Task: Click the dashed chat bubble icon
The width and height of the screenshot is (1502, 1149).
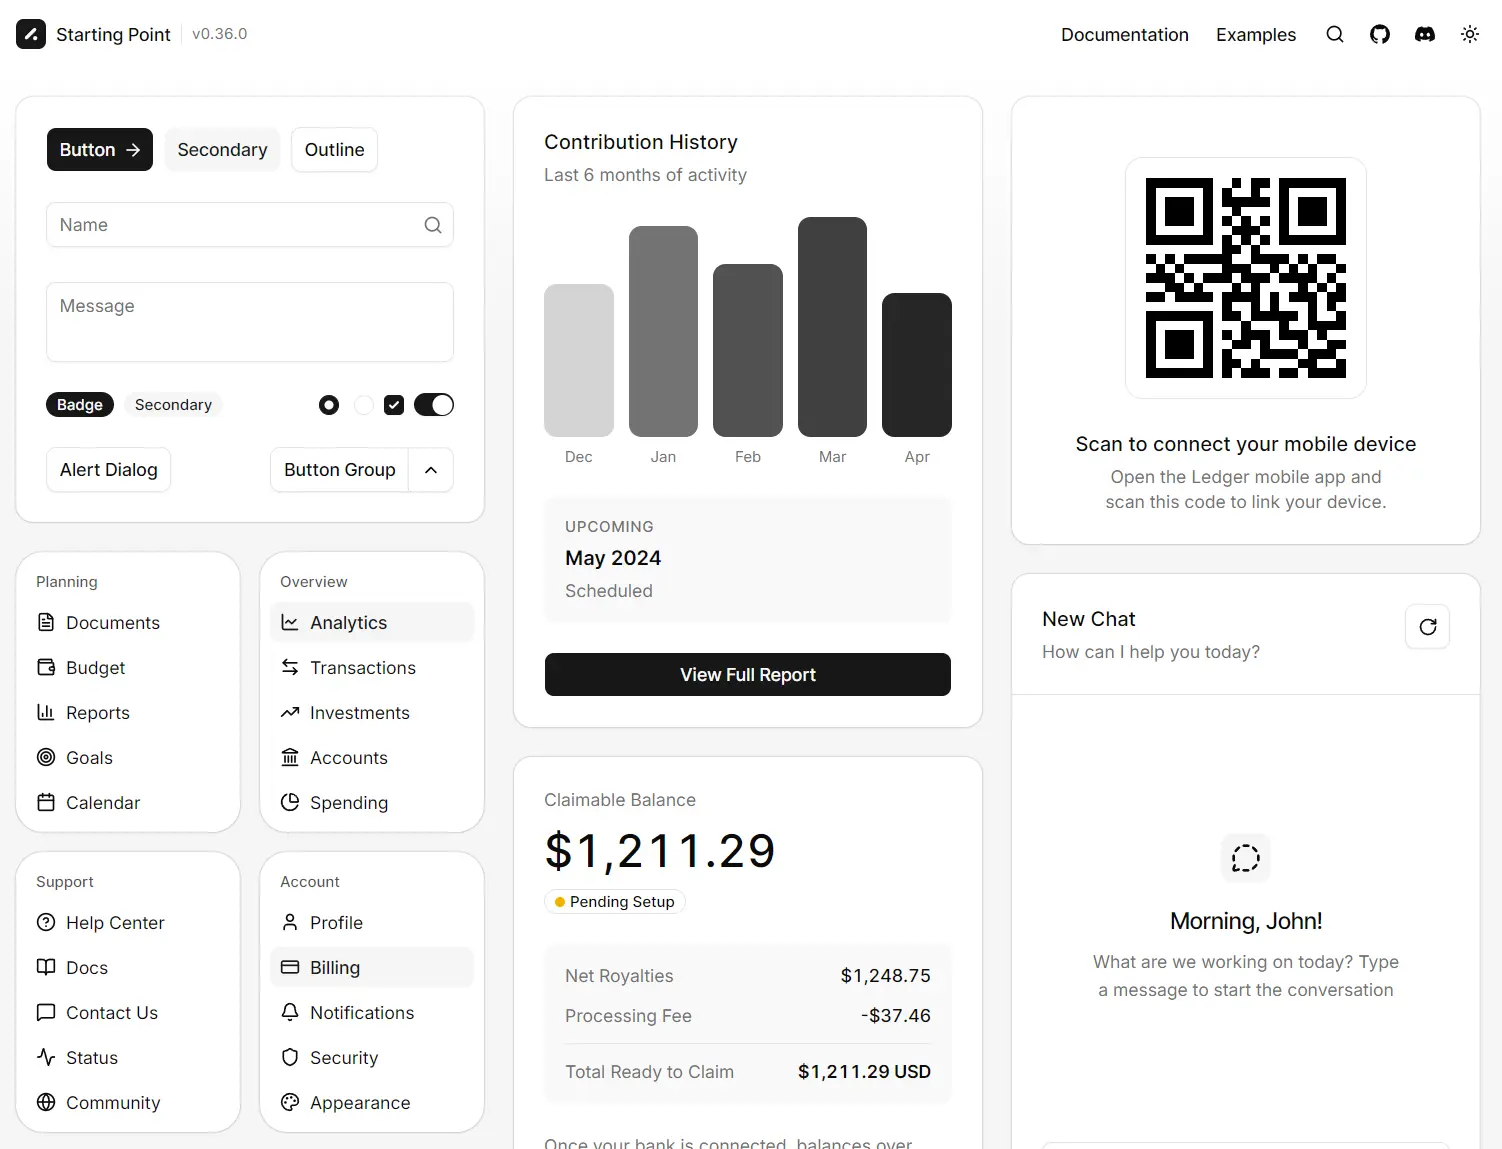Action: (x=1246, y=858)
